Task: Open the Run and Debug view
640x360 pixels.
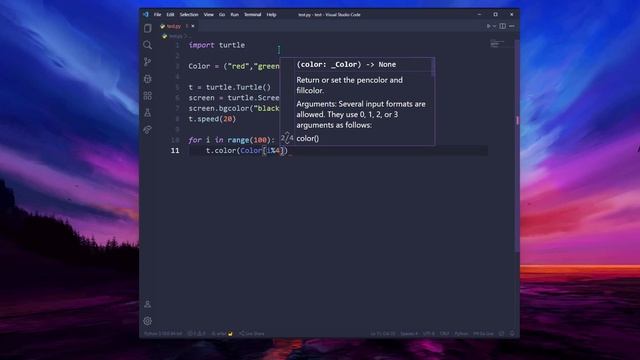Action: click(x=148, y=79)
